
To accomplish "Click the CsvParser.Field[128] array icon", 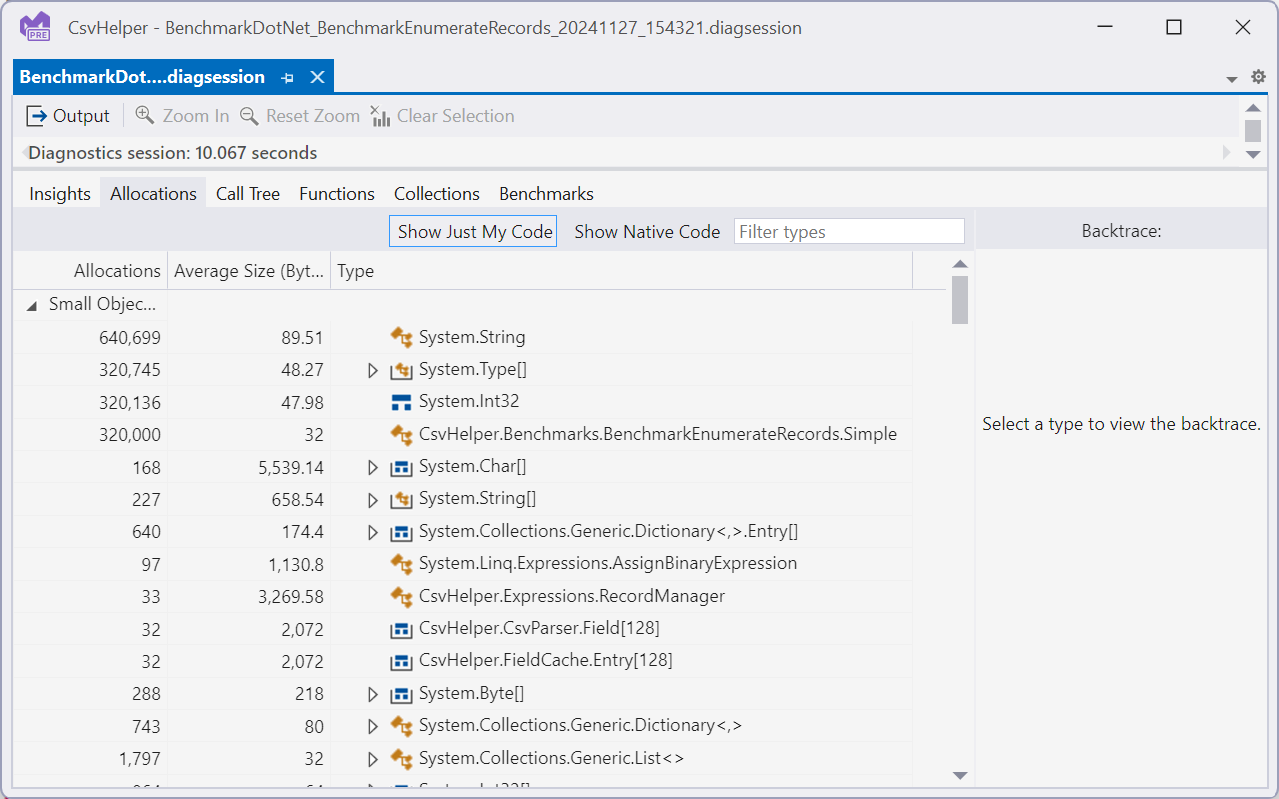I will 402,629.
